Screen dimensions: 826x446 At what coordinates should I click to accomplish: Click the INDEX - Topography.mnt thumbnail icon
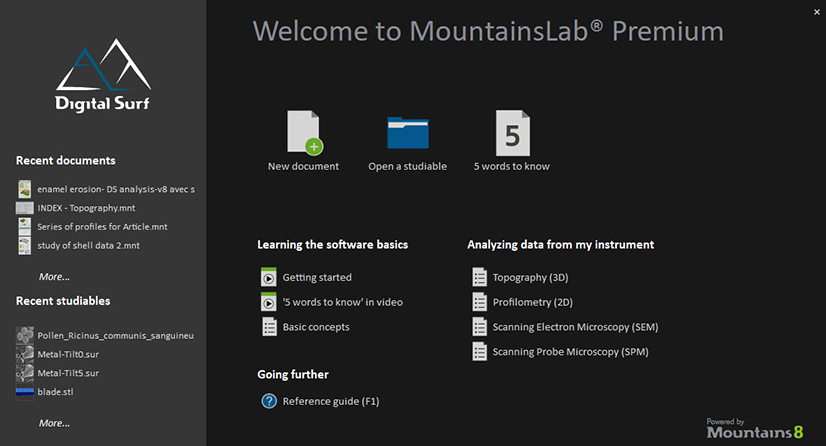point(24,208)
